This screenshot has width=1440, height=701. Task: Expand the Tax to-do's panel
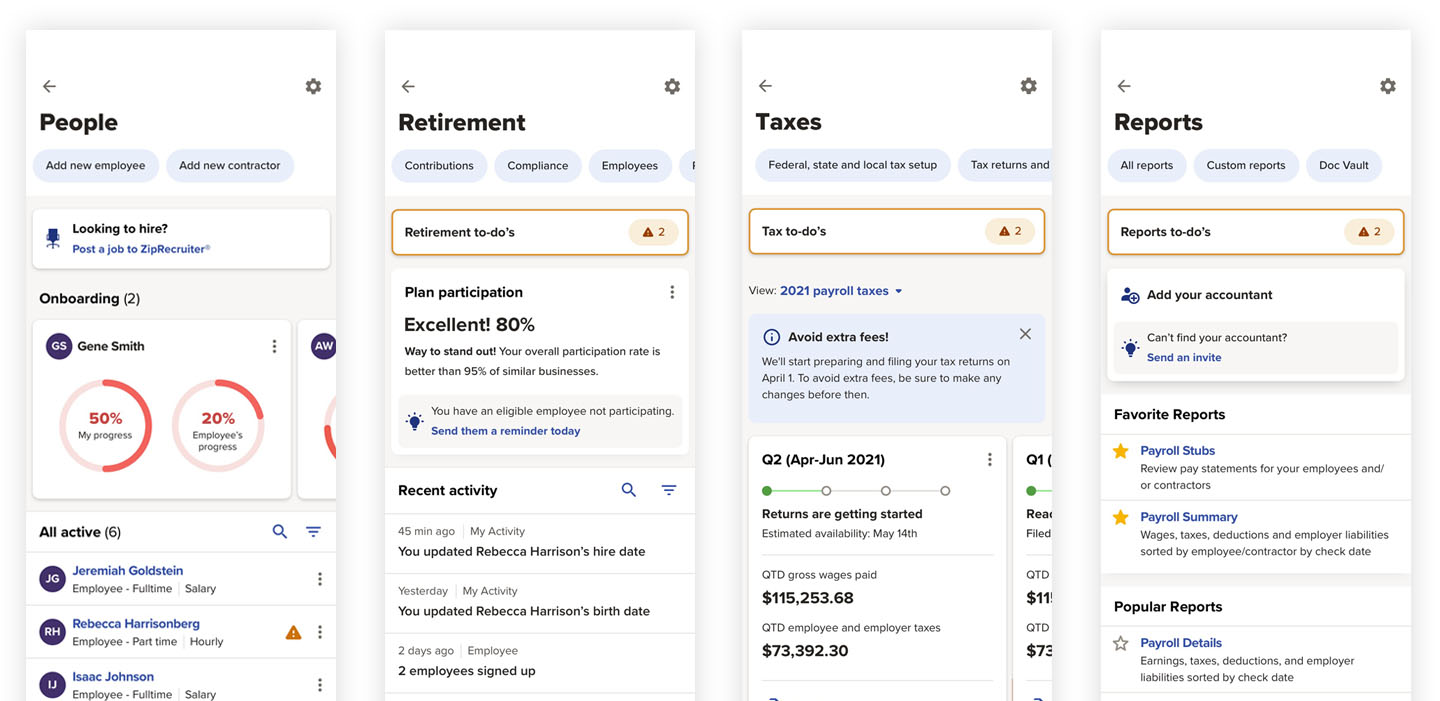click(897, 231)
